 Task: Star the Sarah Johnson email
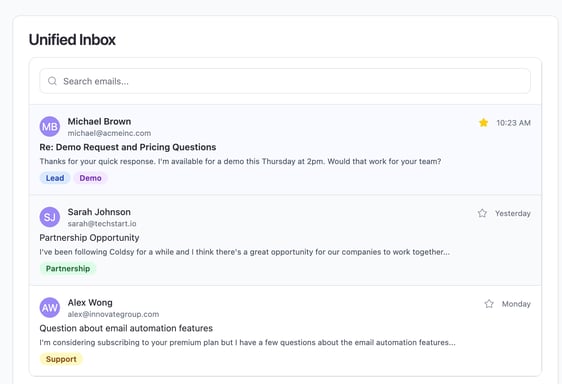pos(482,213)
